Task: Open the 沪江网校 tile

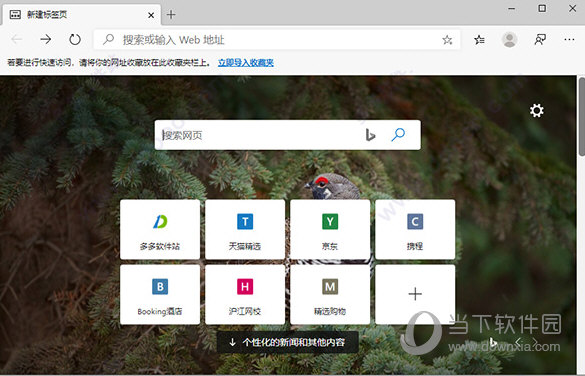Action: [245, 295]
